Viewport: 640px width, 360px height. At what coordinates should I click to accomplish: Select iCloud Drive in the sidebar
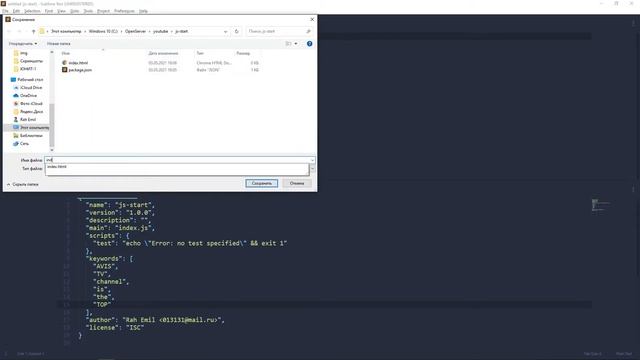pos(31,88)
